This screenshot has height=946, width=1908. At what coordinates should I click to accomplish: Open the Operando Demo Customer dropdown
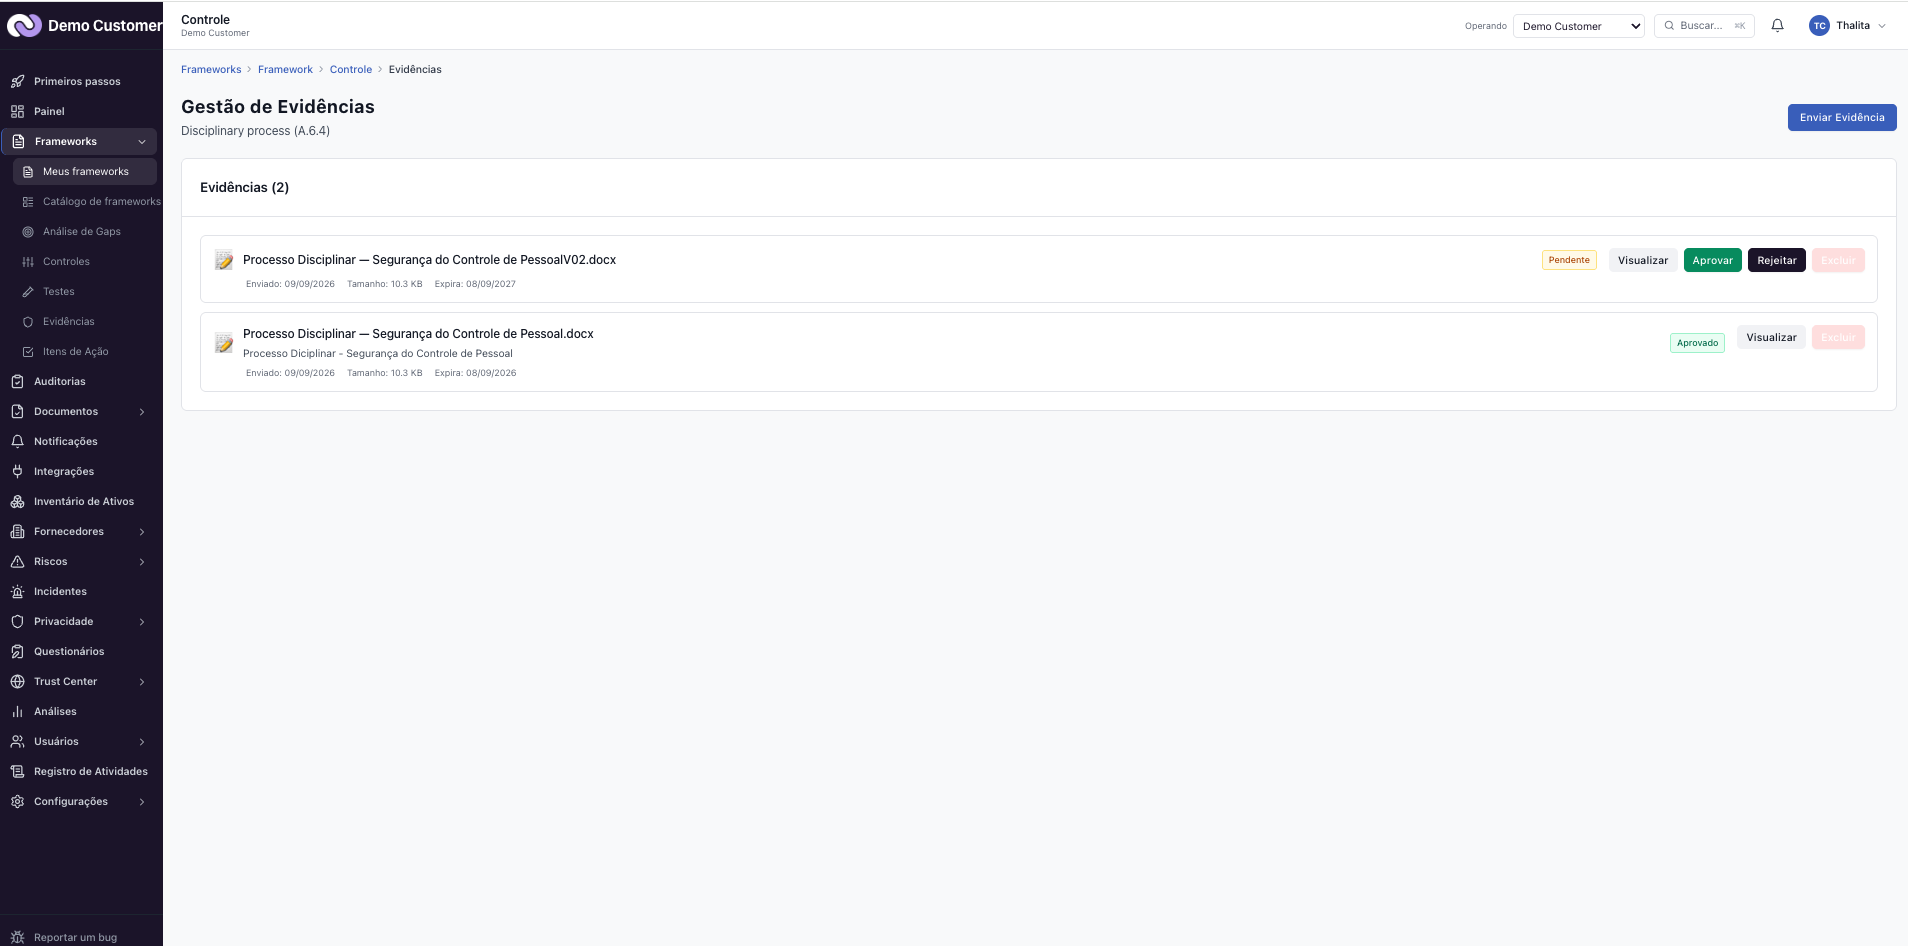click(x=1579, y=26)
